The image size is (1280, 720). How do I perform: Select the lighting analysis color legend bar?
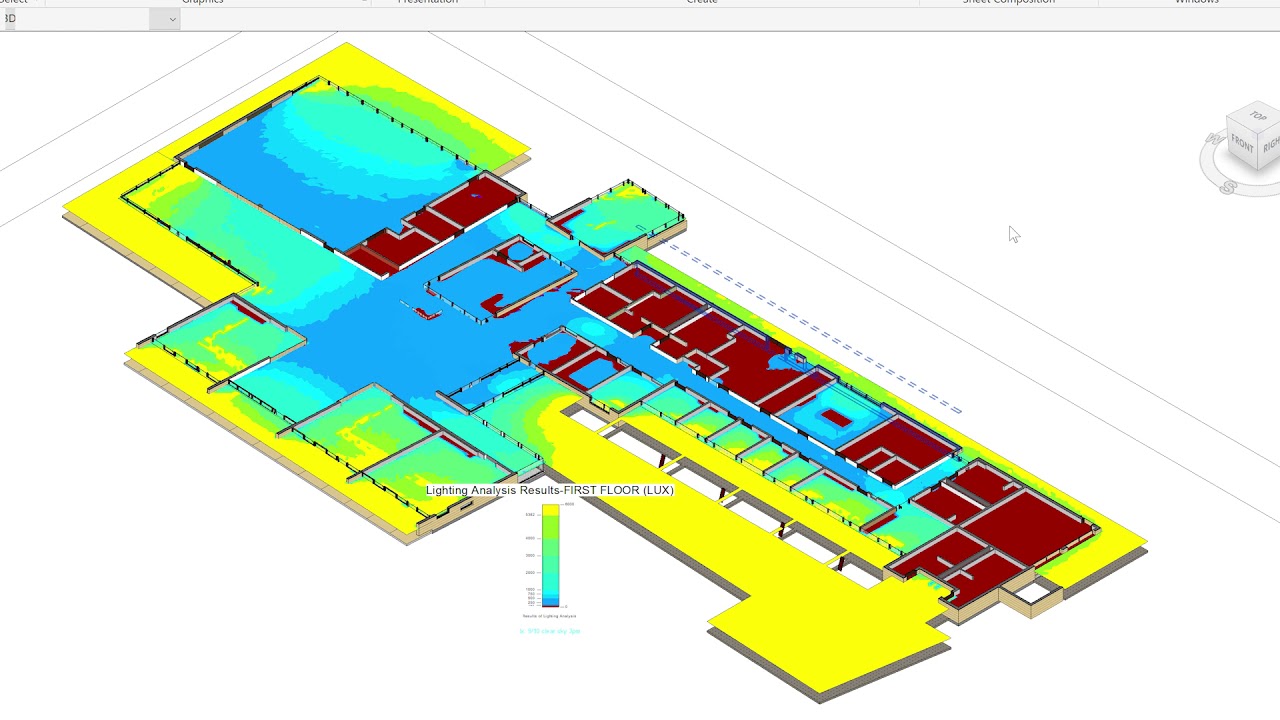(x=550, y=556)
